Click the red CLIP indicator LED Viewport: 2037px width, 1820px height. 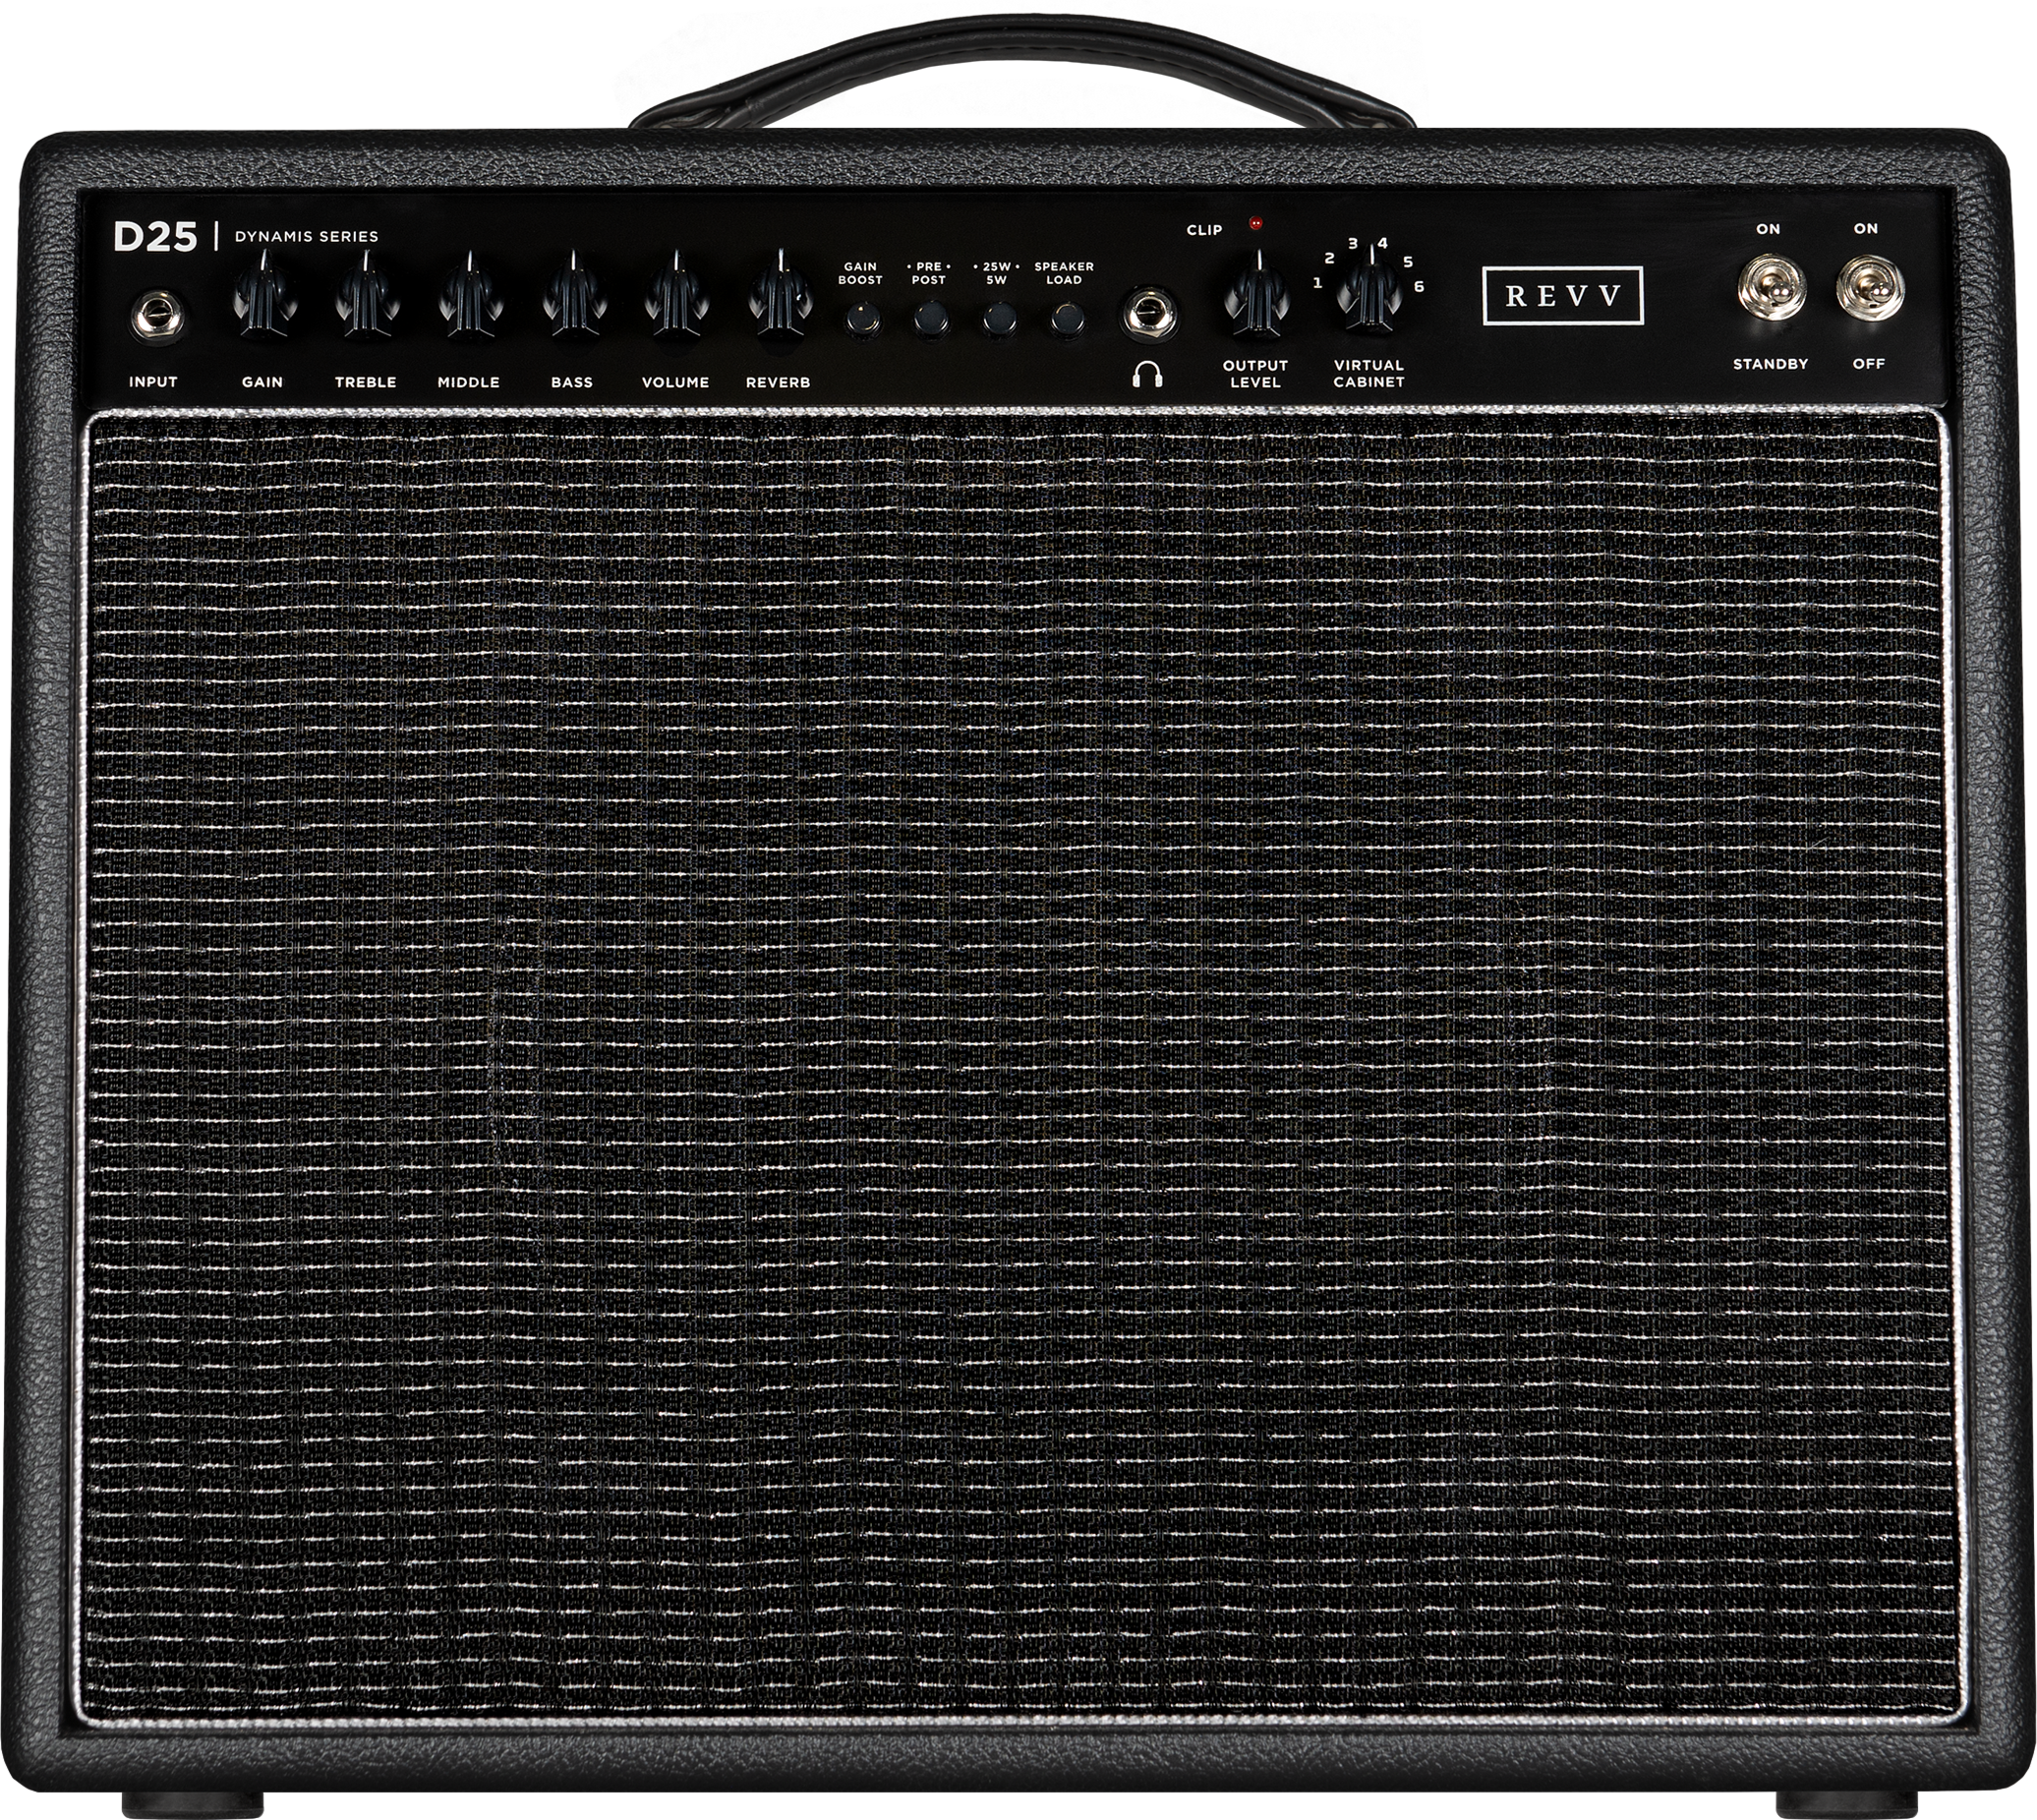tap(1256, 224)
